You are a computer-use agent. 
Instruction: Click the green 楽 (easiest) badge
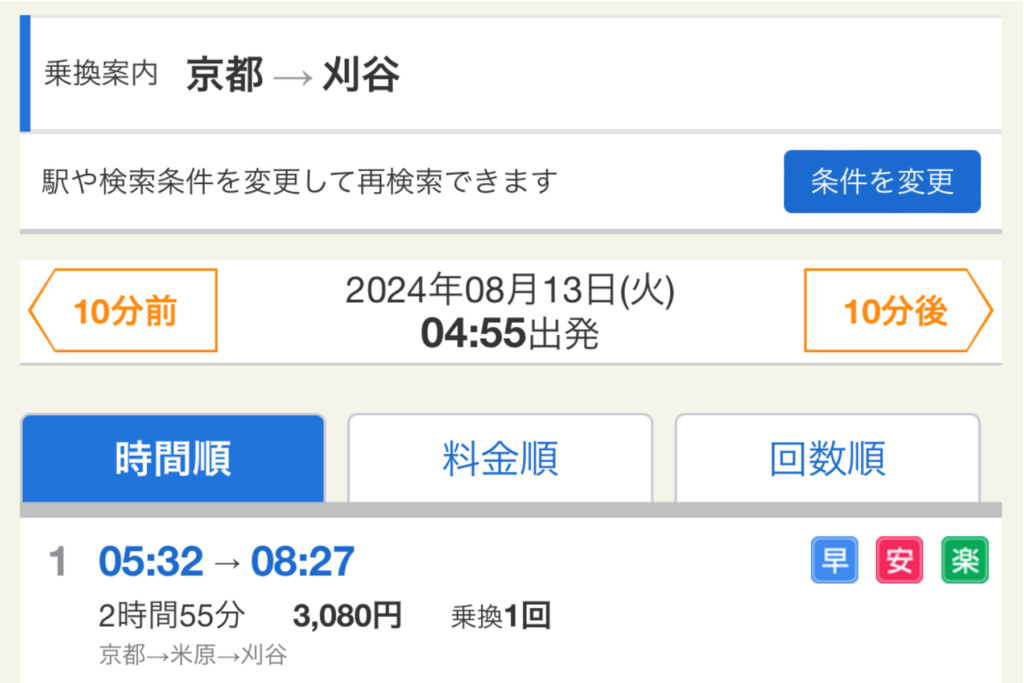click(x=964, y=561)
